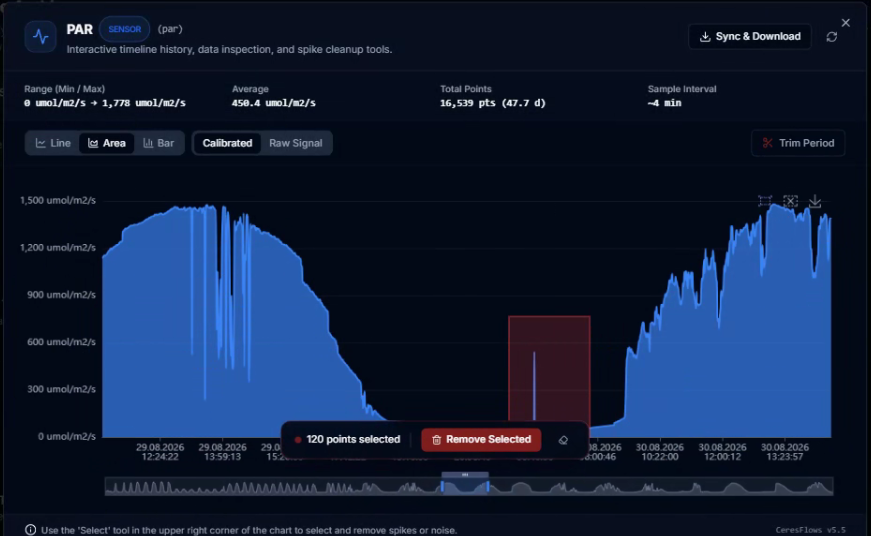
Task: Click left handle of timeline range slider
Action: (x=442, y=487)
